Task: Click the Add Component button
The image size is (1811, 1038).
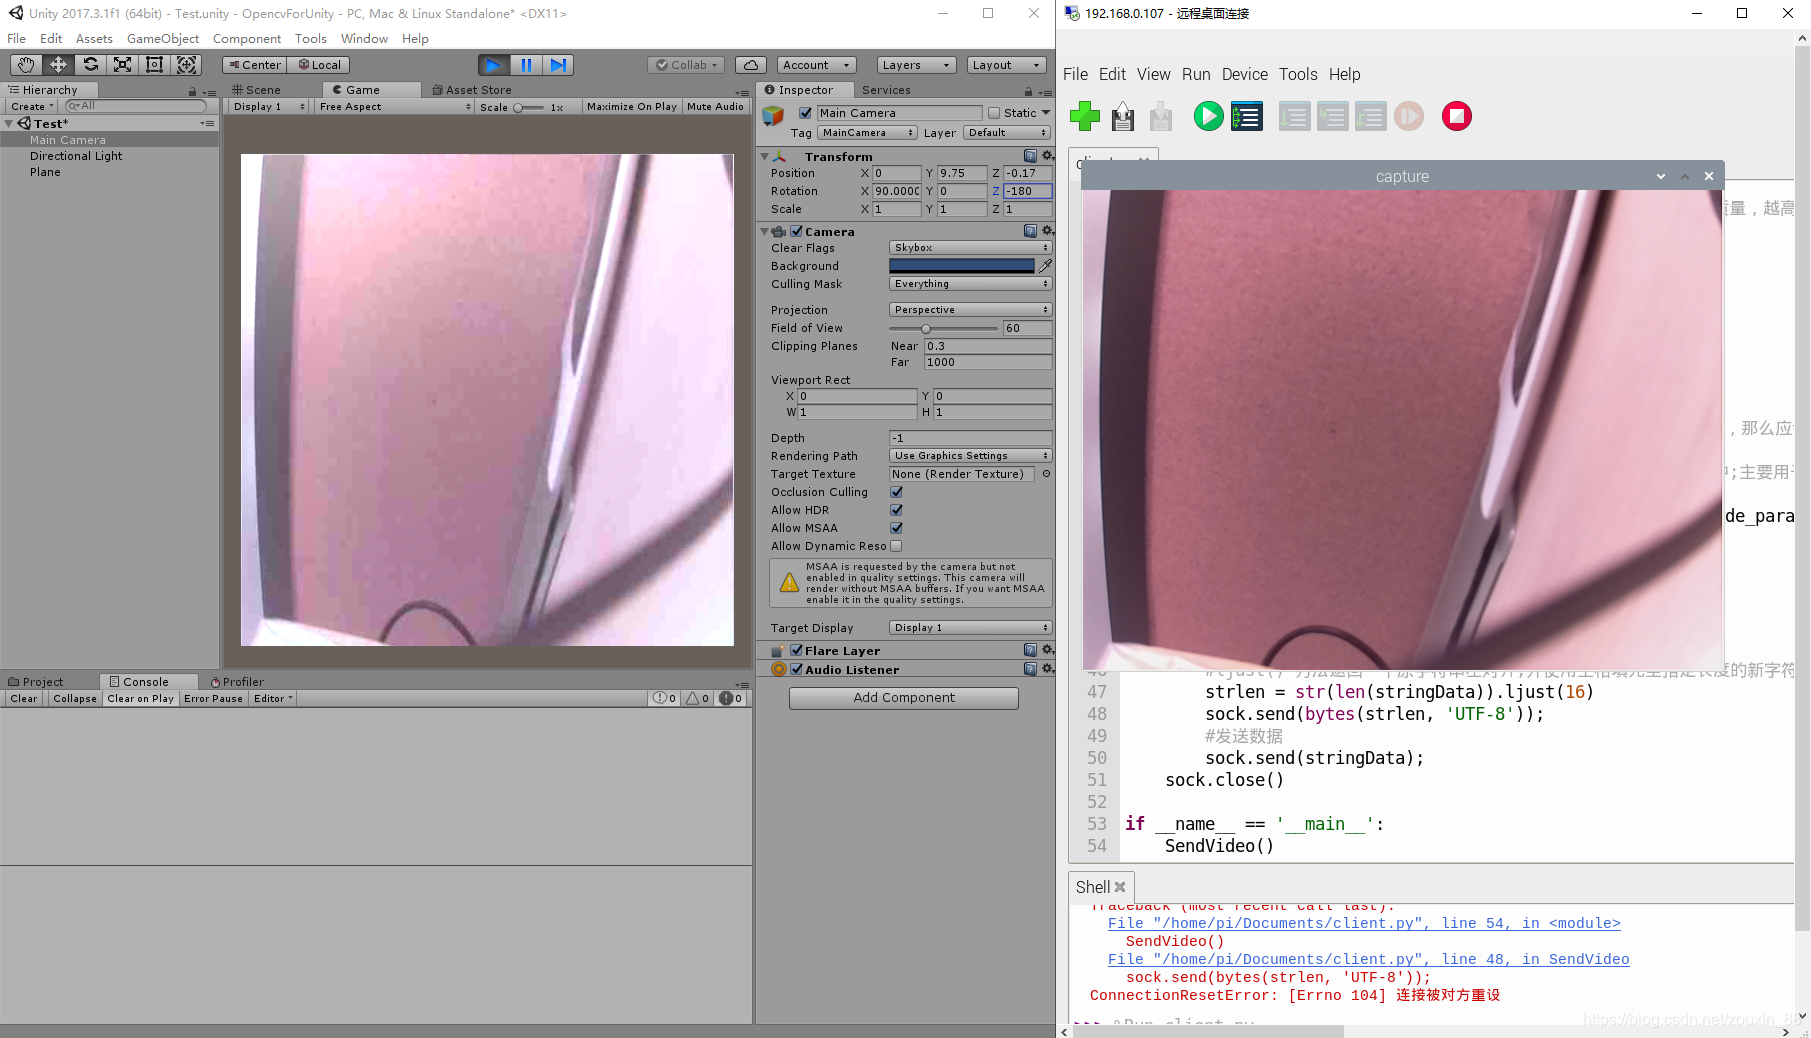Action: coord(903,697)
